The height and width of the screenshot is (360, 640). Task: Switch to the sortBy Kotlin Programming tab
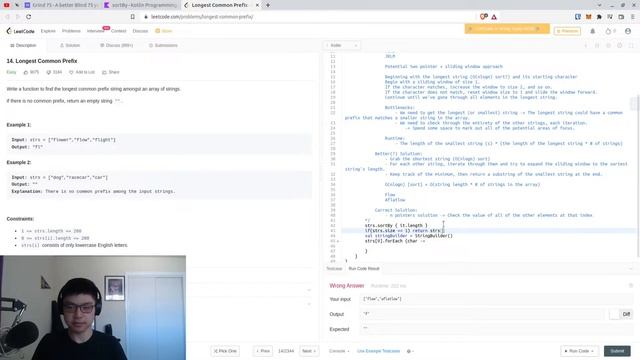[x=140, y=5]
